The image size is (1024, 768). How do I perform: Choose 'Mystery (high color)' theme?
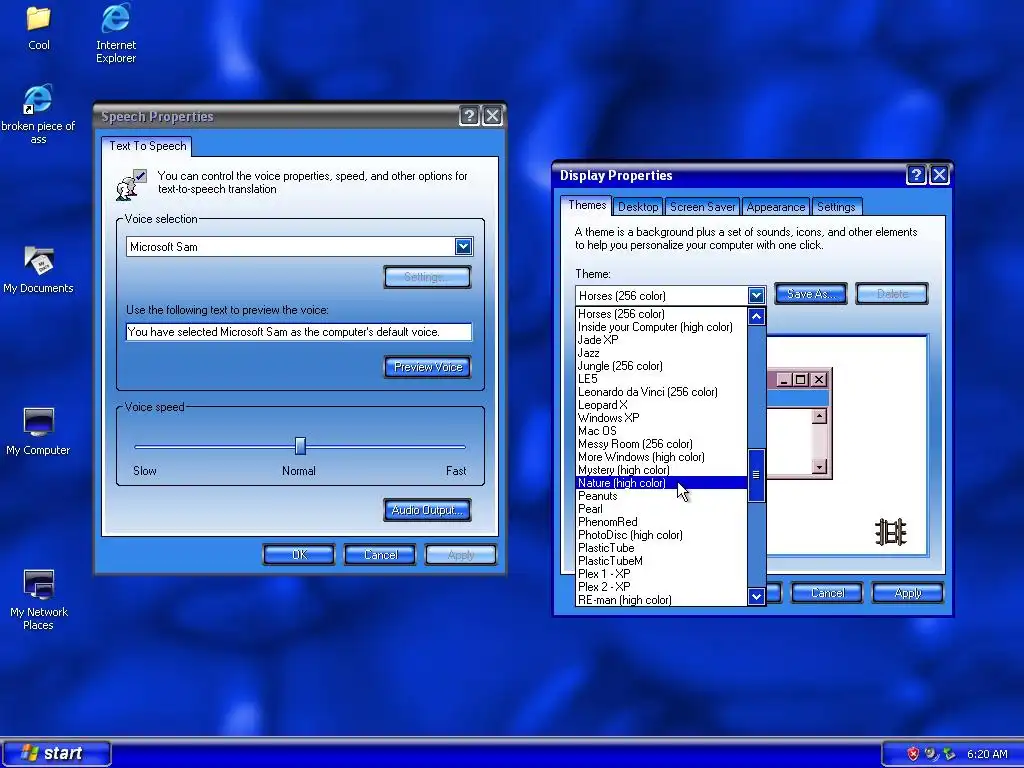click(x=662, y=470)
